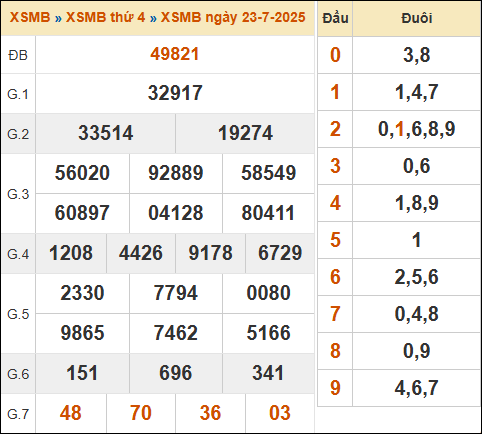482x434 pixels.
Task: Select G.5 number 7794
Action: 176,293
